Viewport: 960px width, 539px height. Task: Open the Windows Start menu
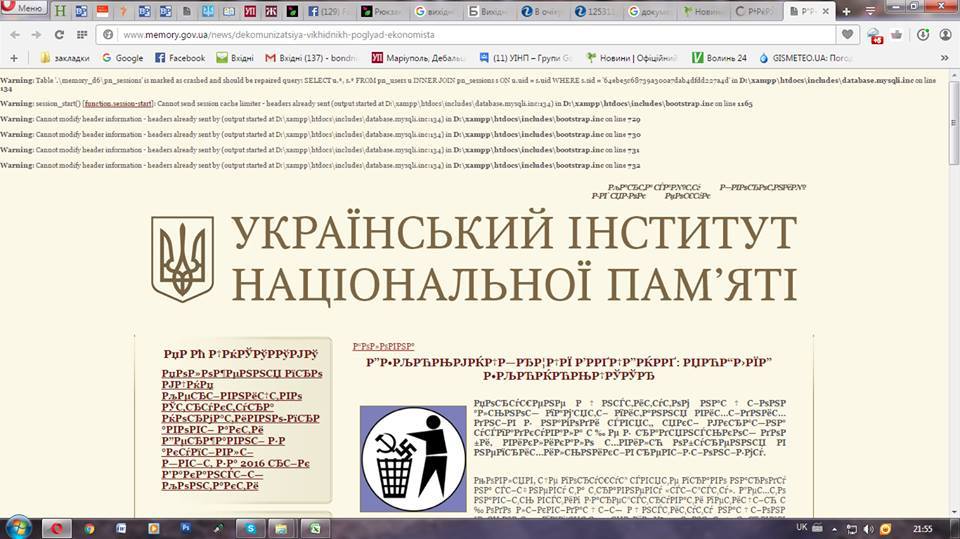[x=17, y=528]
